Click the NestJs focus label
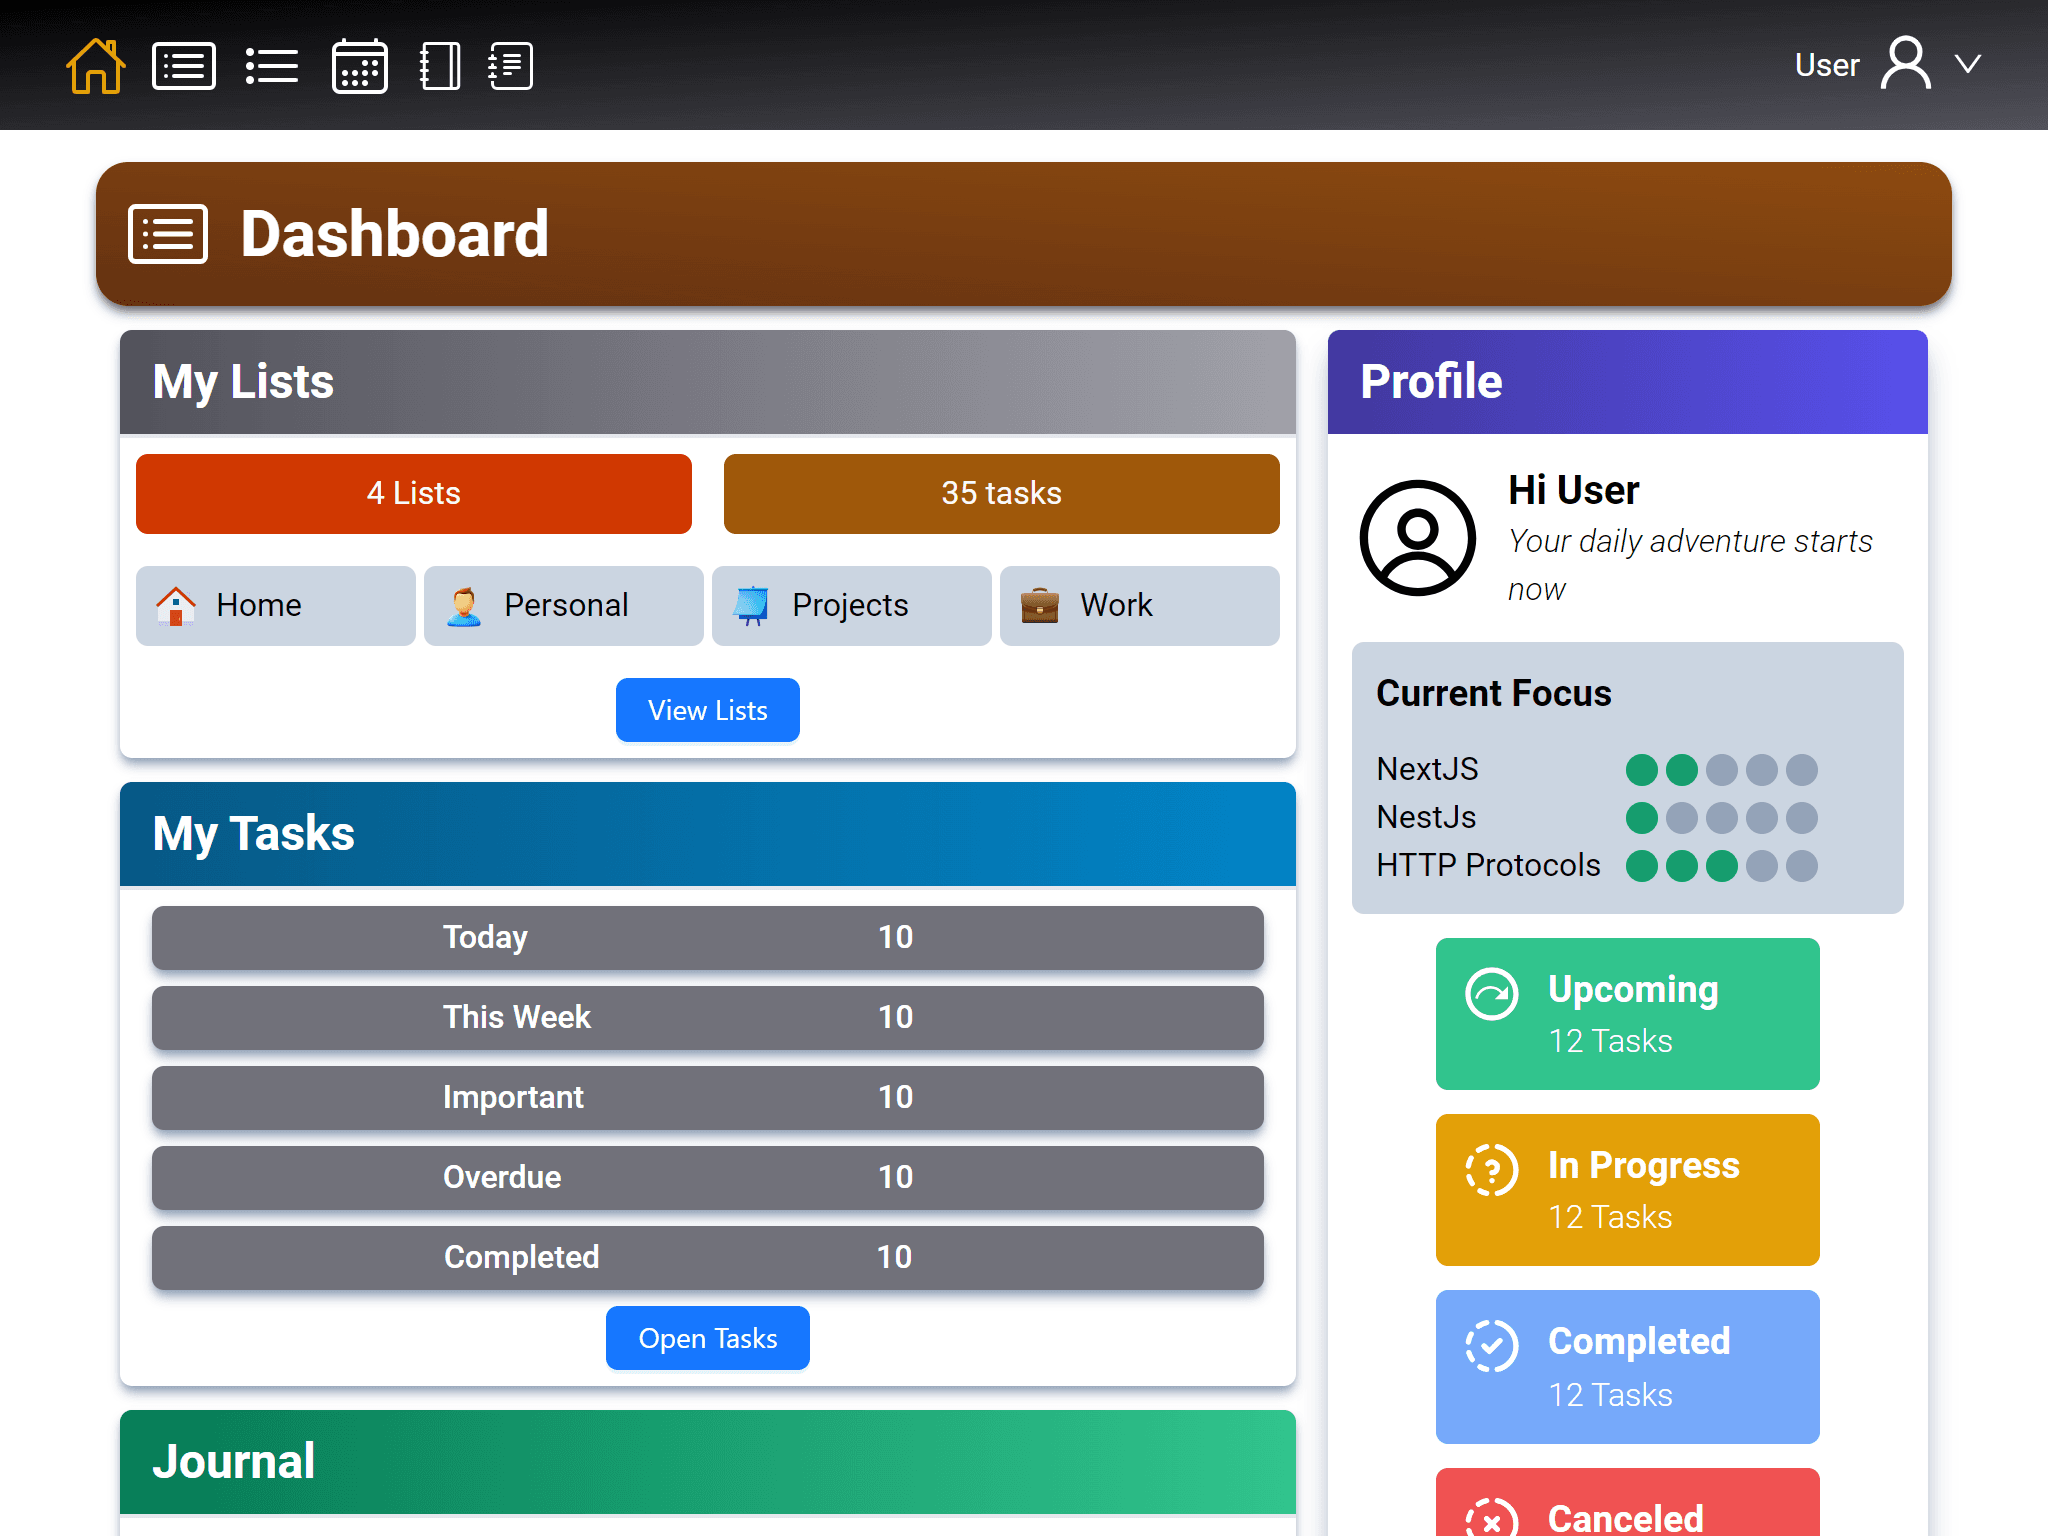This screenshot has height=1536, width=2048. [1426, 817]
